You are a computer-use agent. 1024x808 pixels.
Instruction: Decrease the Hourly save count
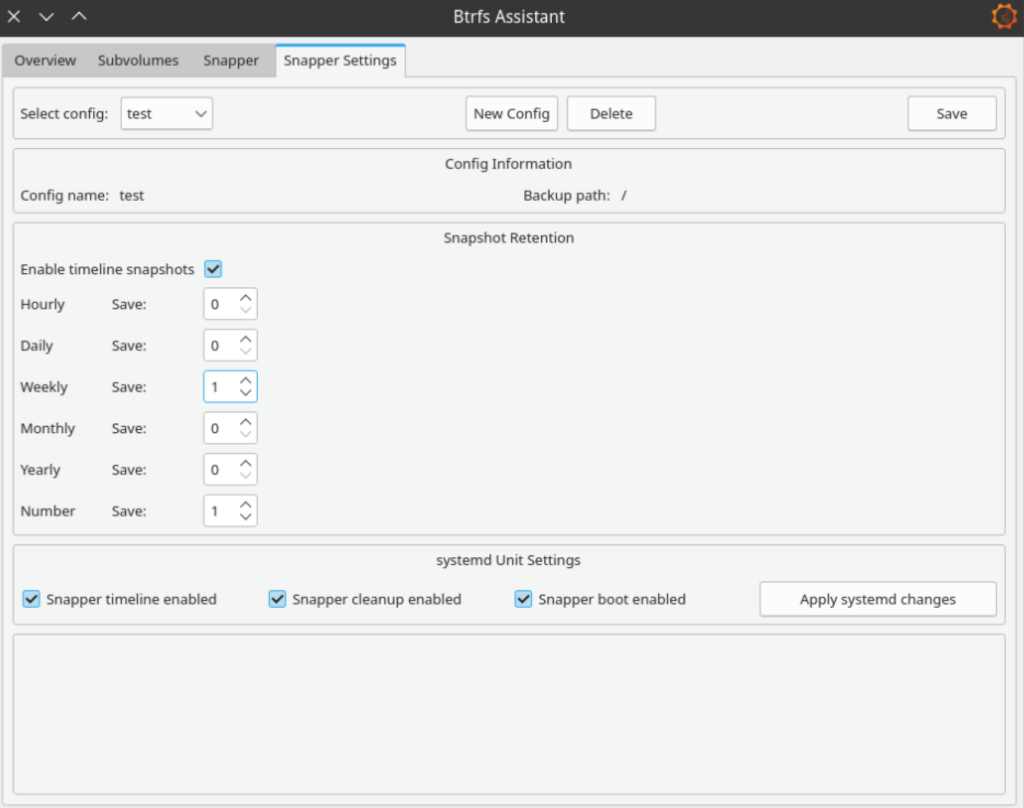246,310
